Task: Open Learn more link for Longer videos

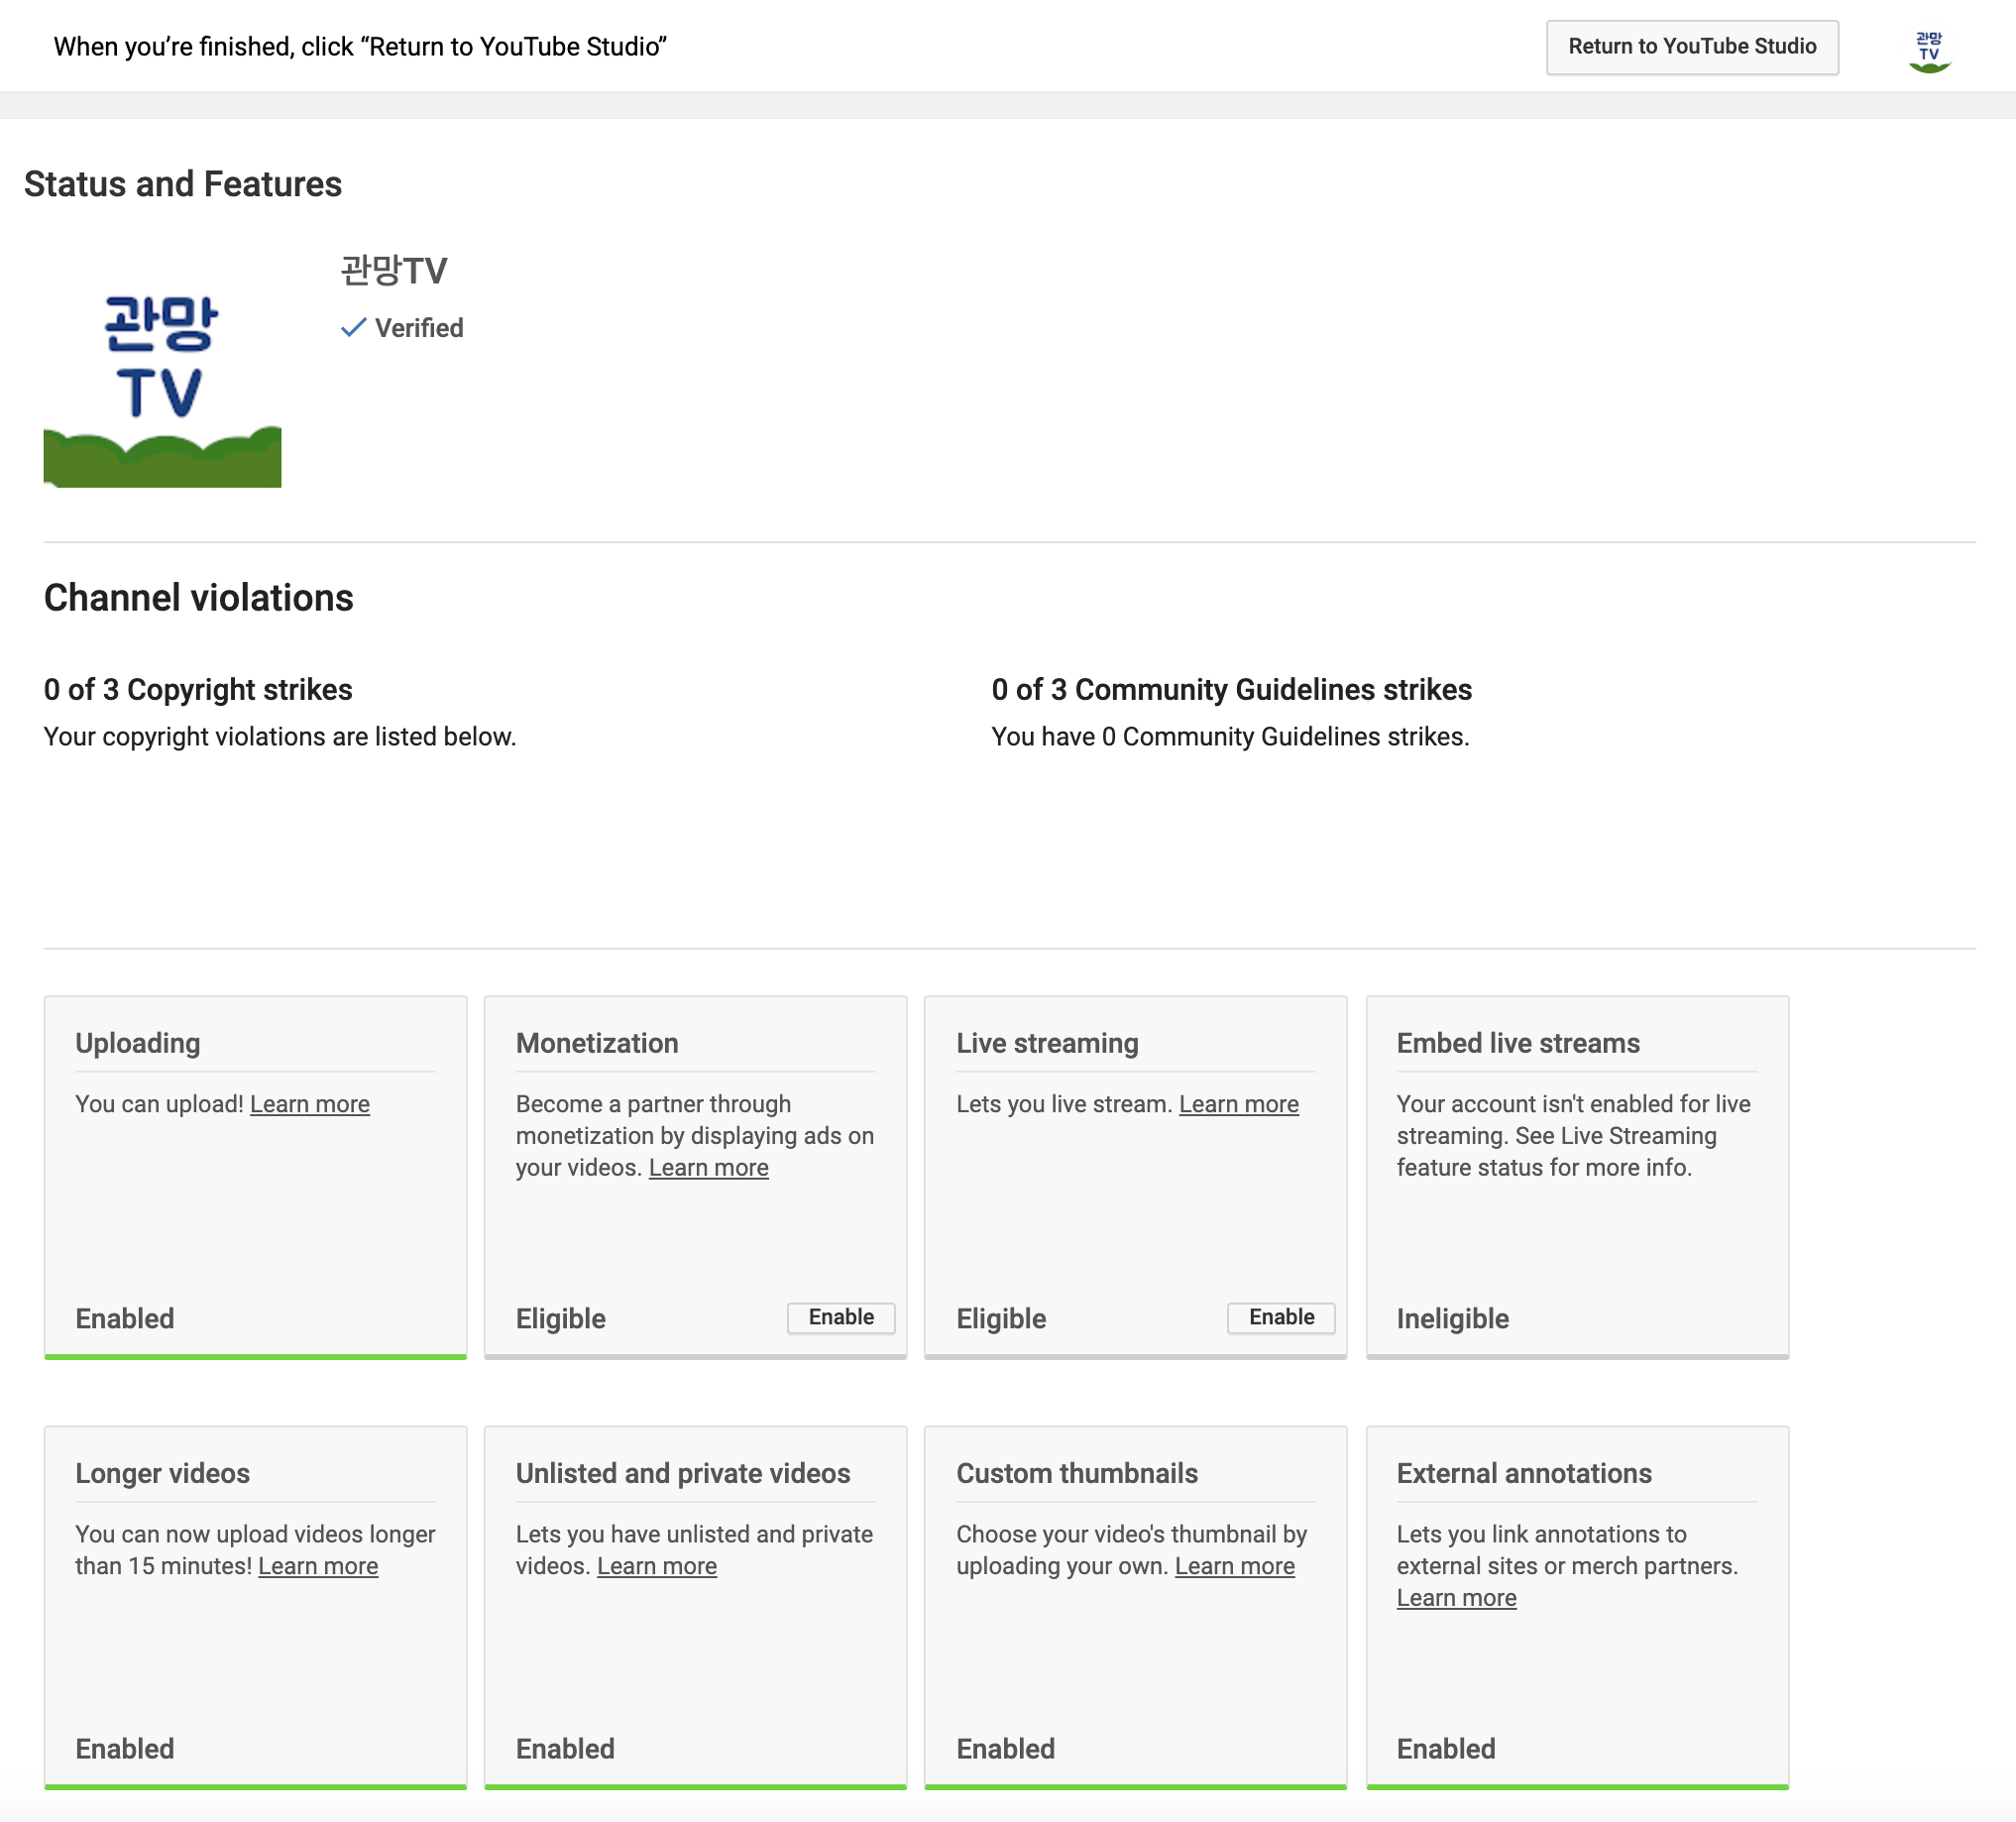Action: (318, 1566)
